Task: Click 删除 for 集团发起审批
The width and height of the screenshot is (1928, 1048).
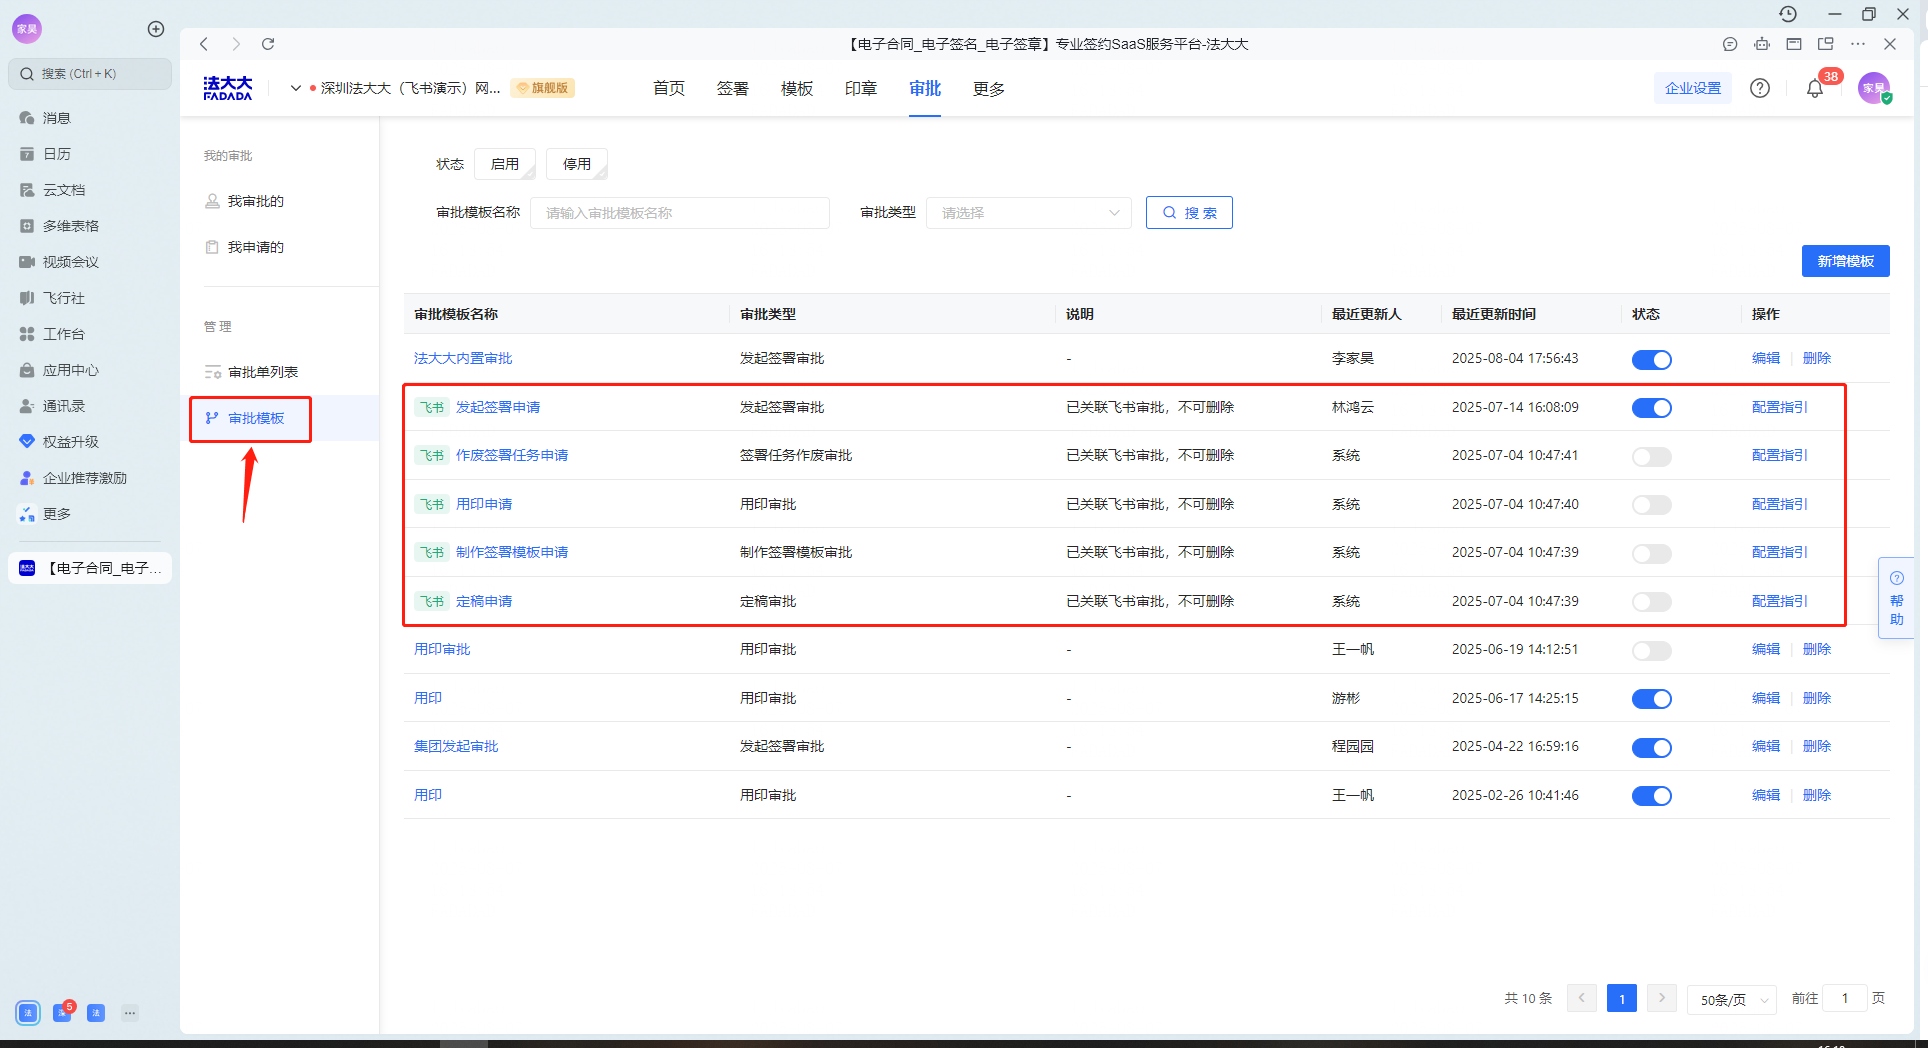Action: click(1817, 746)
